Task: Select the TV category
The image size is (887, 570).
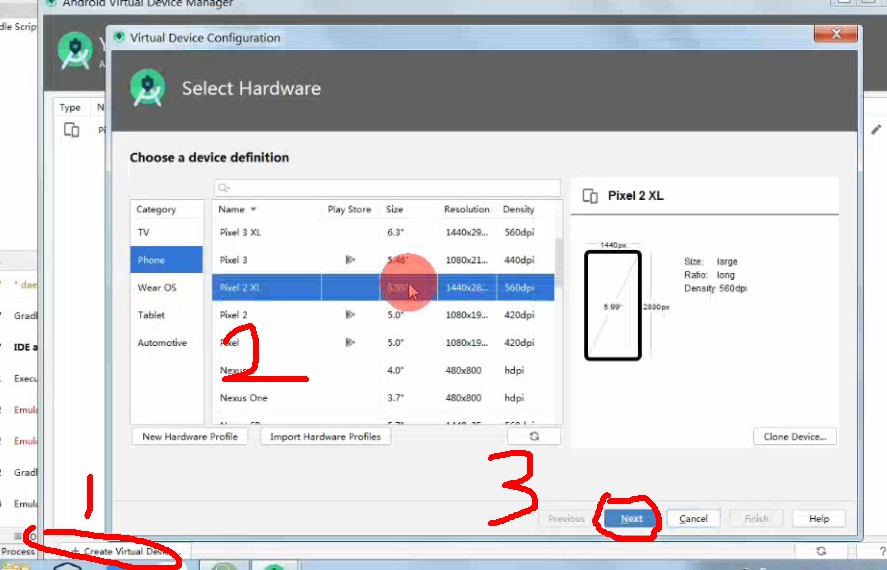Action: [x=166, y=232]
